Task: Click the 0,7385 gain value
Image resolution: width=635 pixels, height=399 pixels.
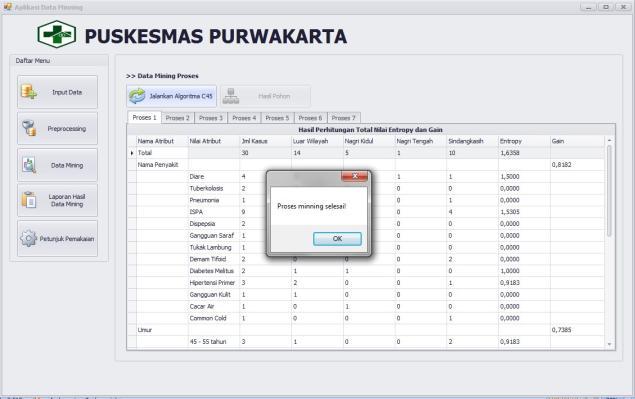Action: coord(578,330)
